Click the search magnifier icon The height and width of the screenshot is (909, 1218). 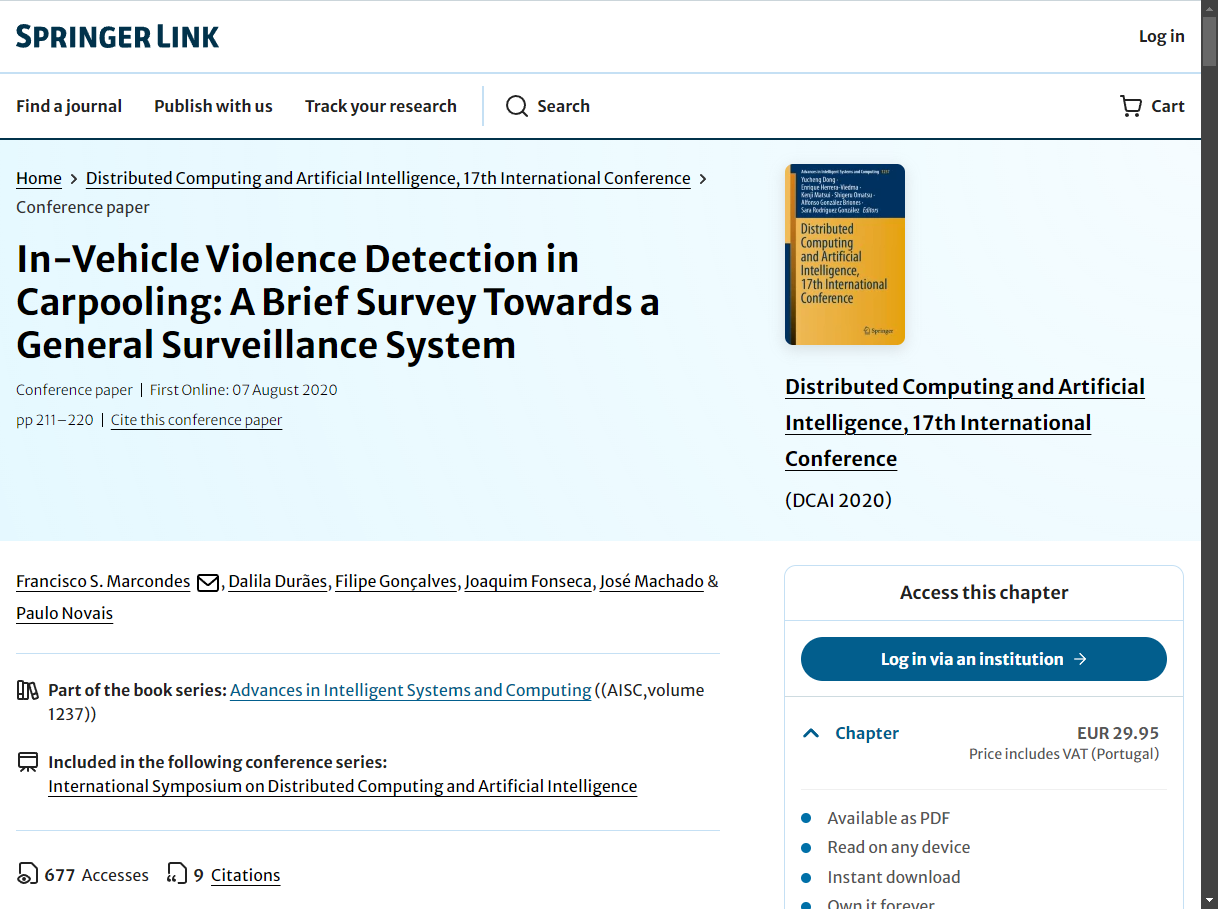coord(516,106)
